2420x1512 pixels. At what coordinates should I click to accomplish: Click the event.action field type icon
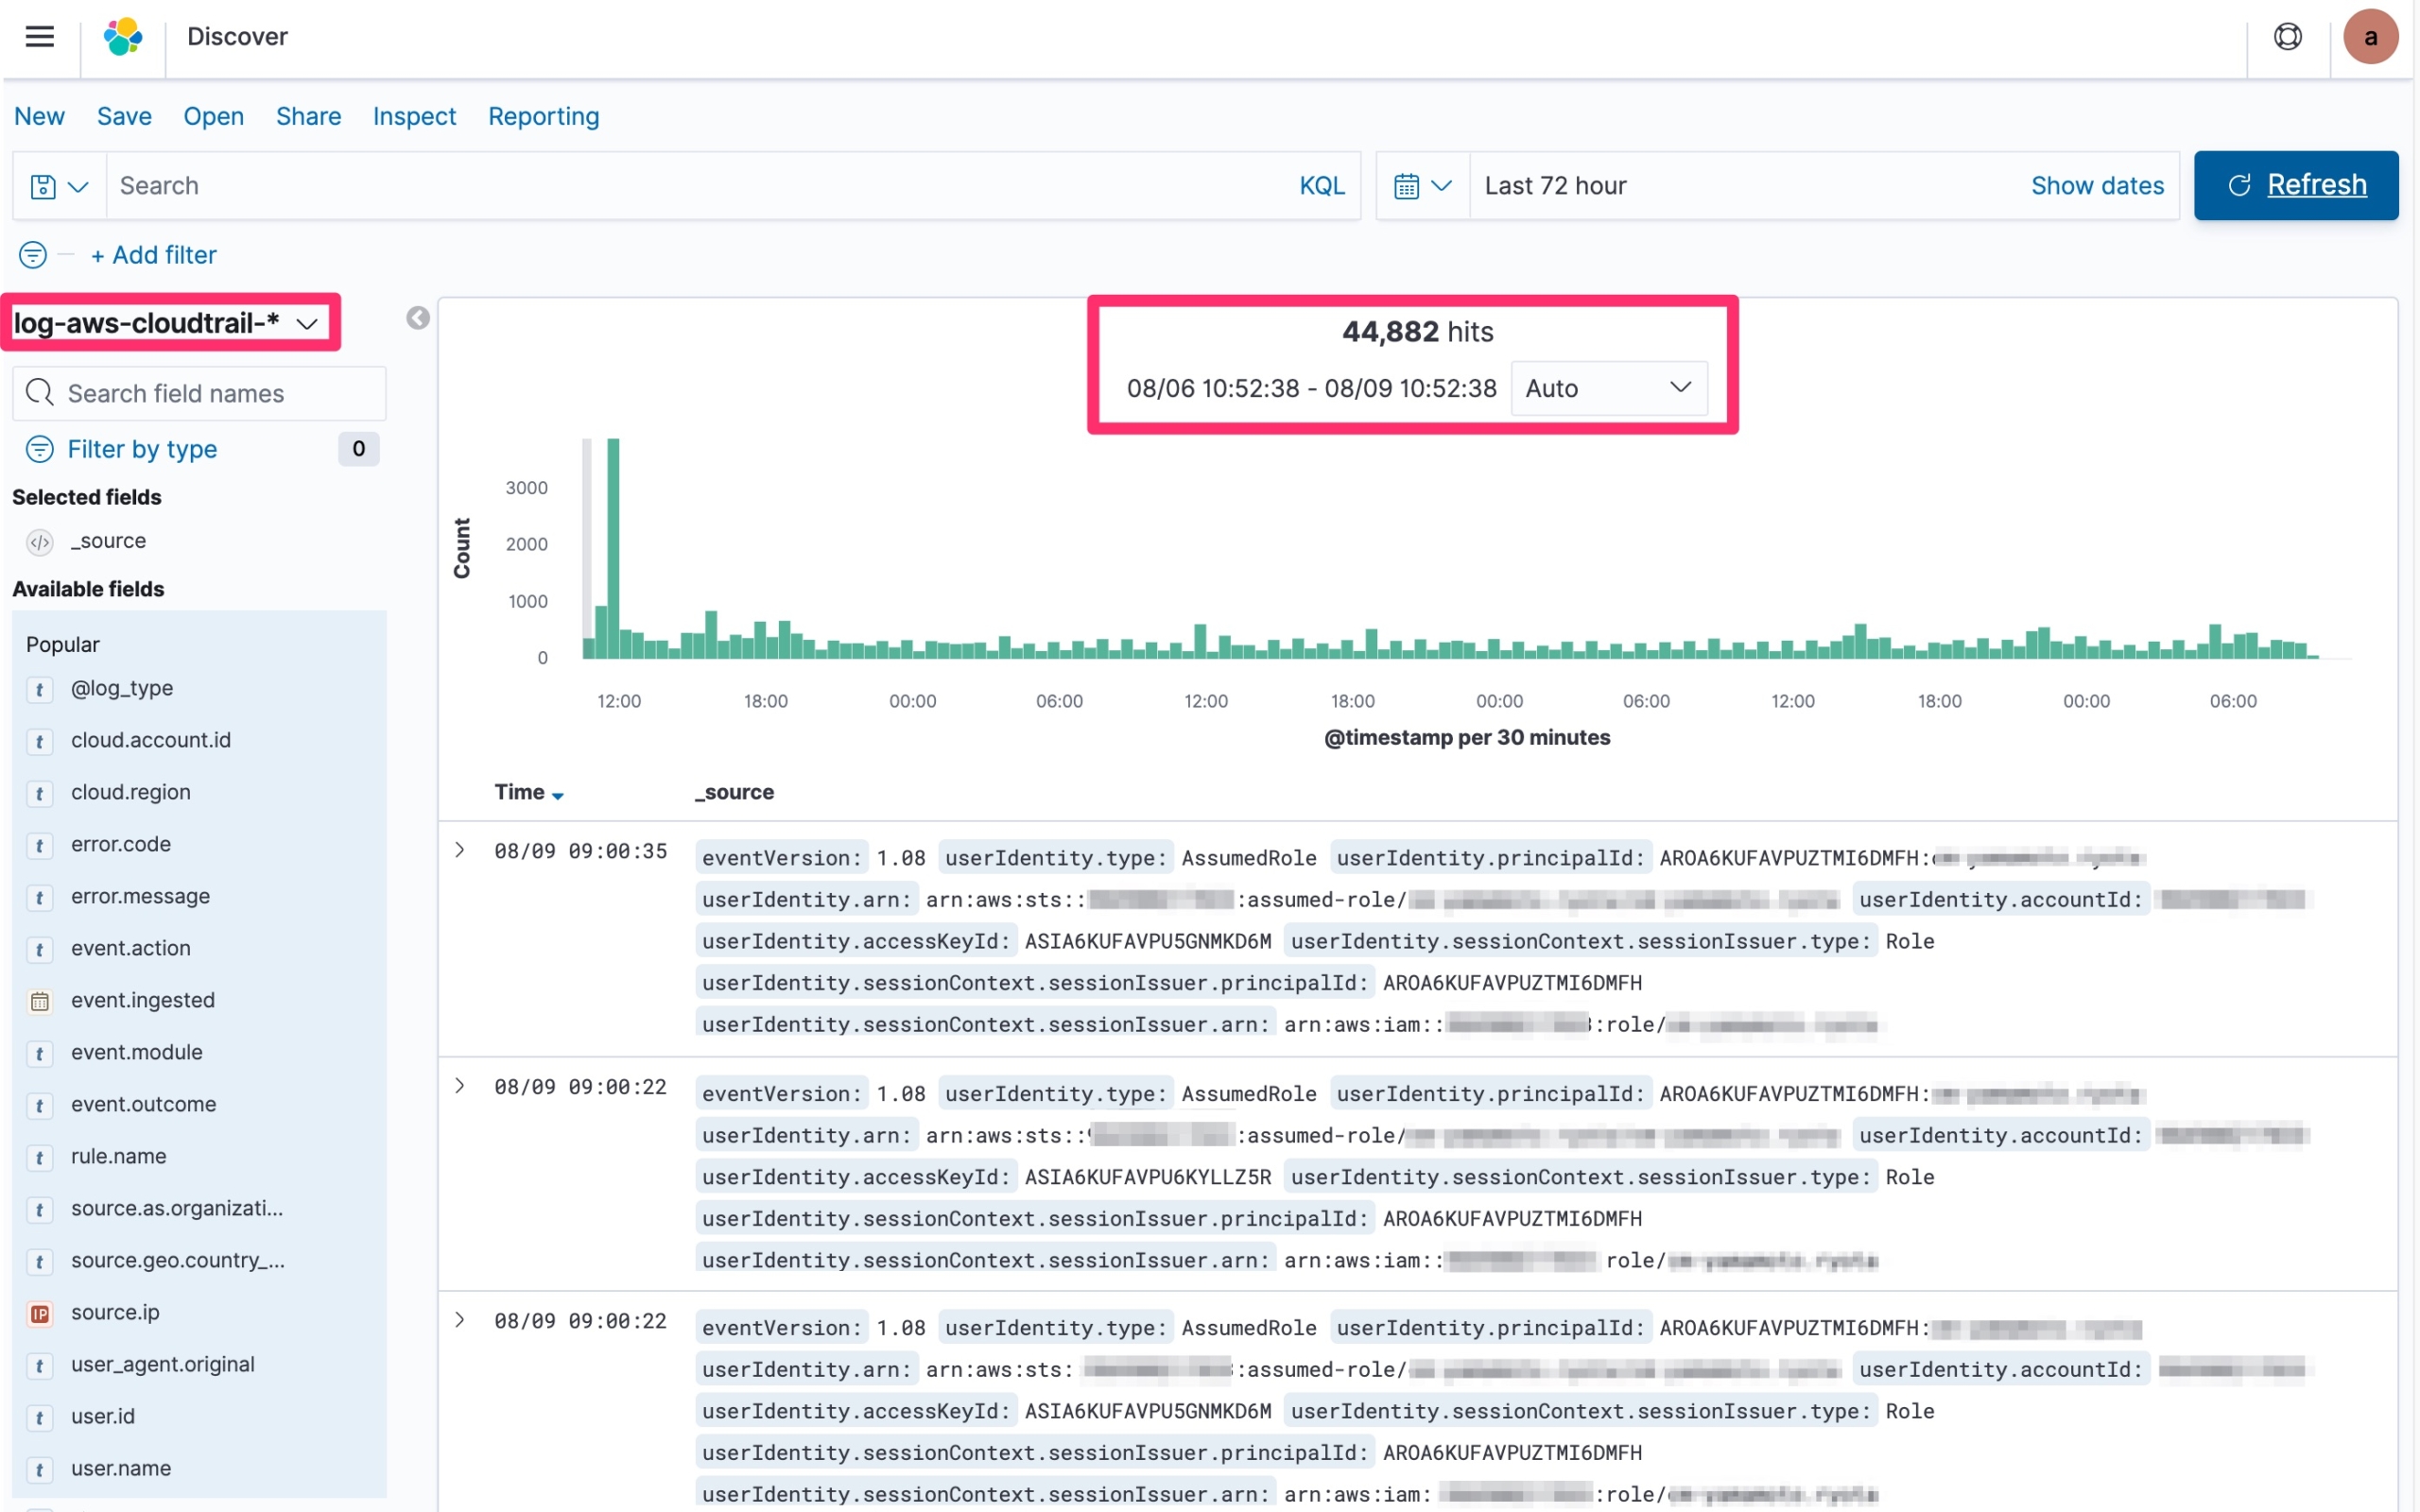click(40, 949)
